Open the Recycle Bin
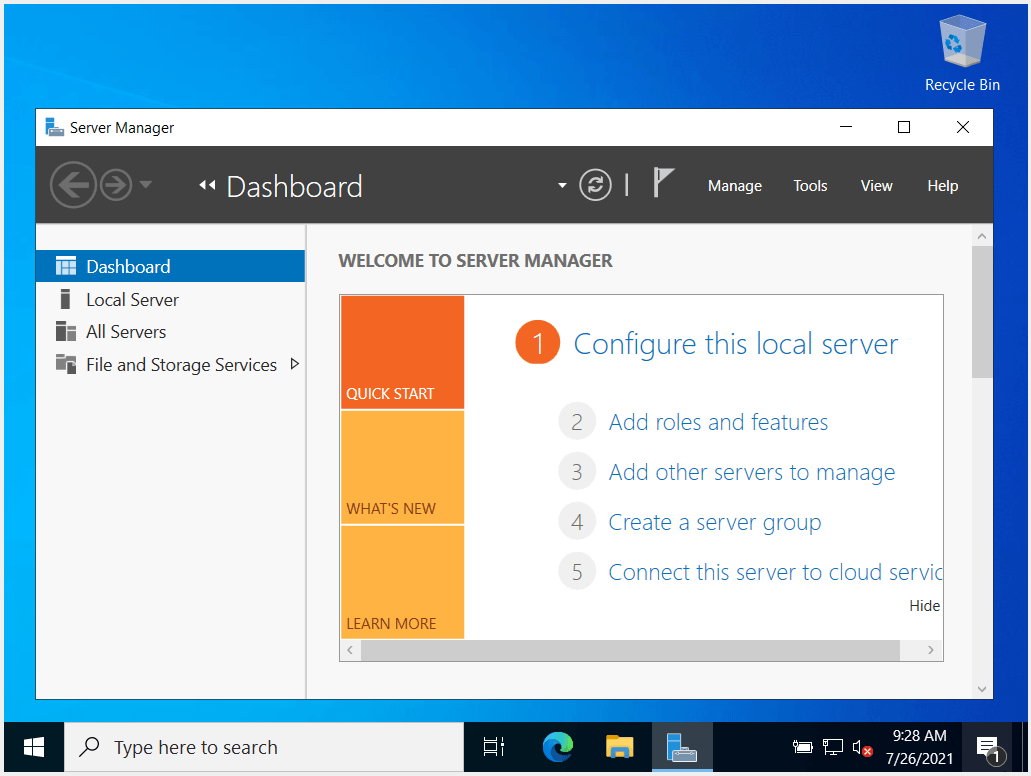The image size is (1031, 776). tap(960, 42)
